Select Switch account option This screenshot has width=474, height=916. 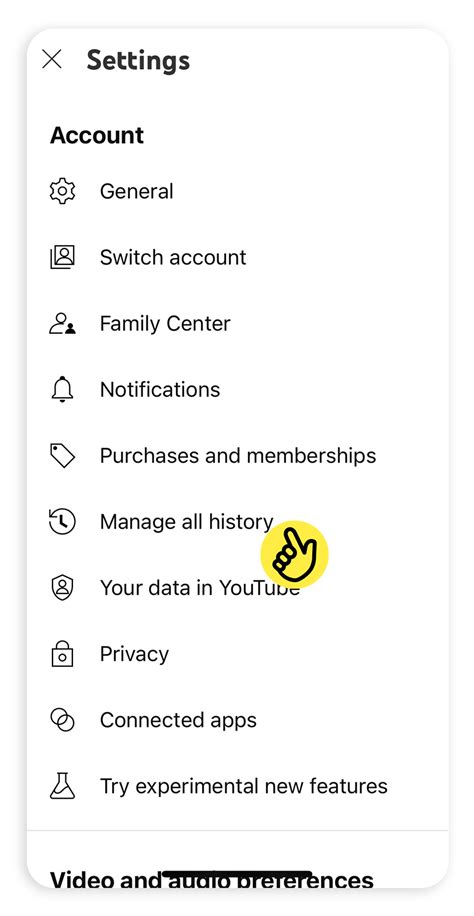tap(237, 258)
